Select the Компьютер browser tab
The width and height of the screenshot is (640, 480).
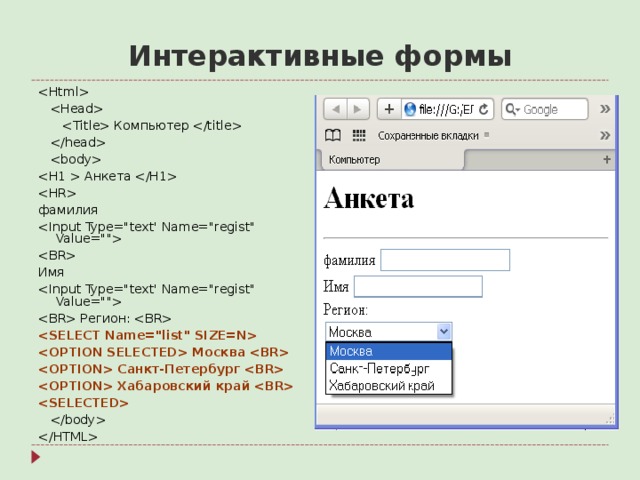(392, 160)
